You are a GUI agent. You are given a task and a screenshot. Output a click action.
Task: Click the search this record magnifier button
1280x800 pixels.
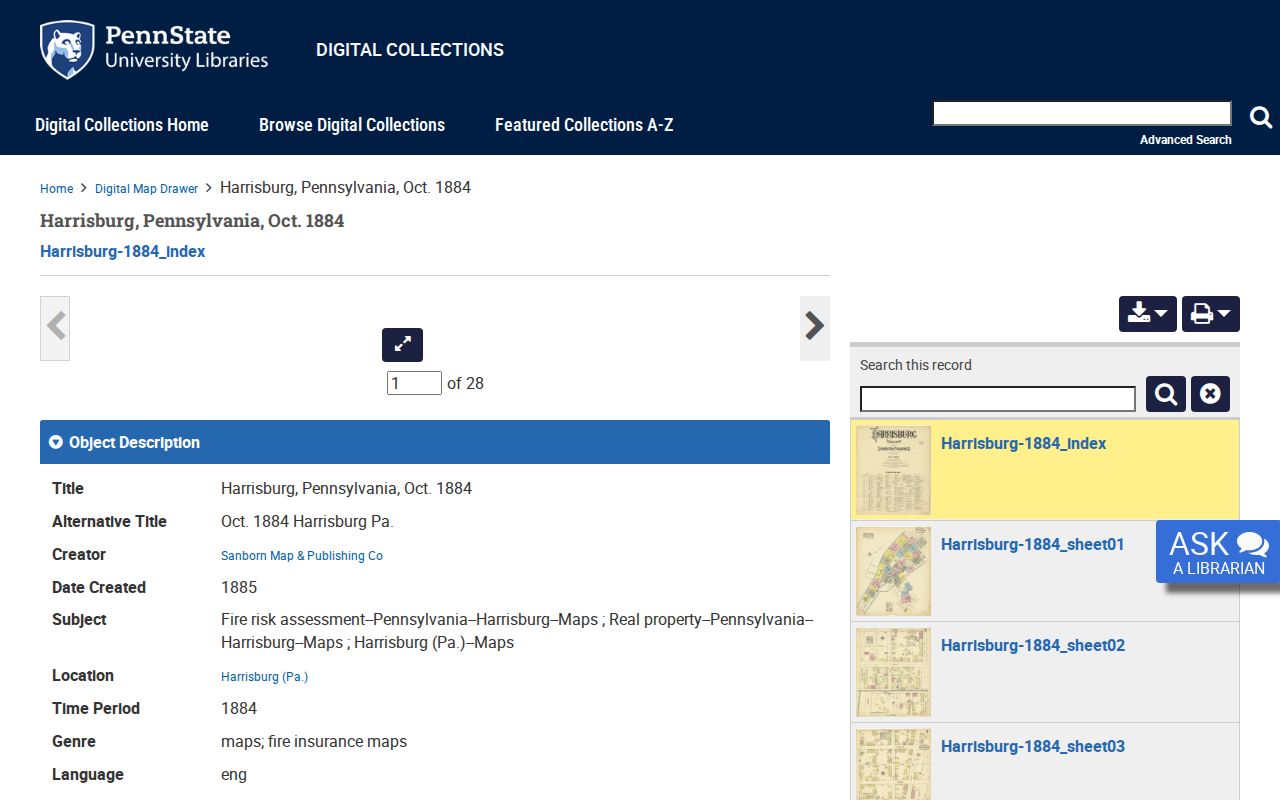tap(1166, 394)
